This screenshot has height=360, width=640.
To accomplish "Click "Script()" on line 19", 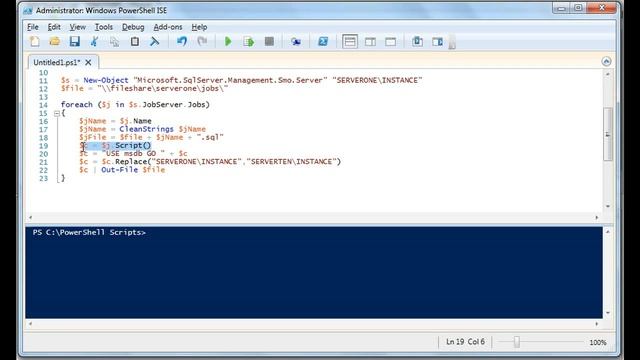I will click(x=133, y=146).
